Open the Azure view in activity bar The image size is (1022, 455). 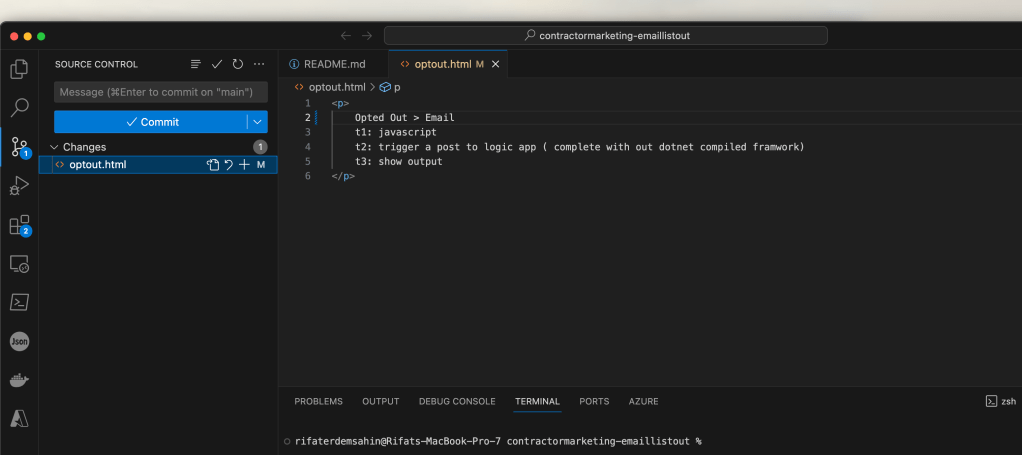click(x=20, y=418)
